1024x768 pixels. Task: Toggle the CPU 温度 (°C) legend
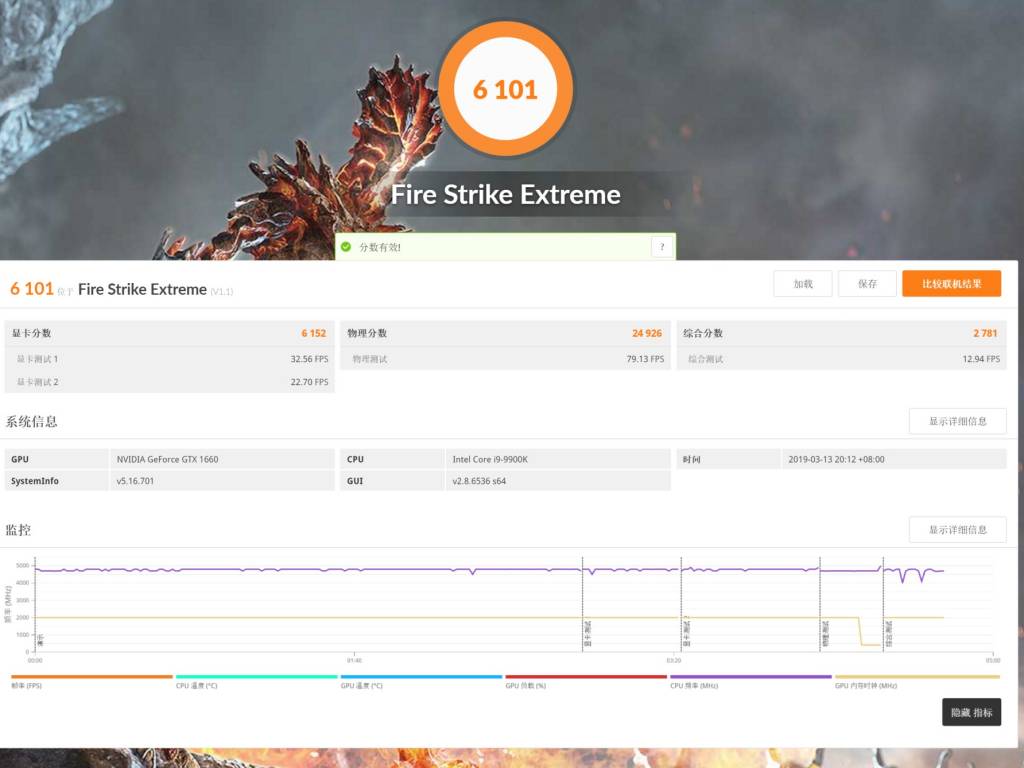coord(257,681)
